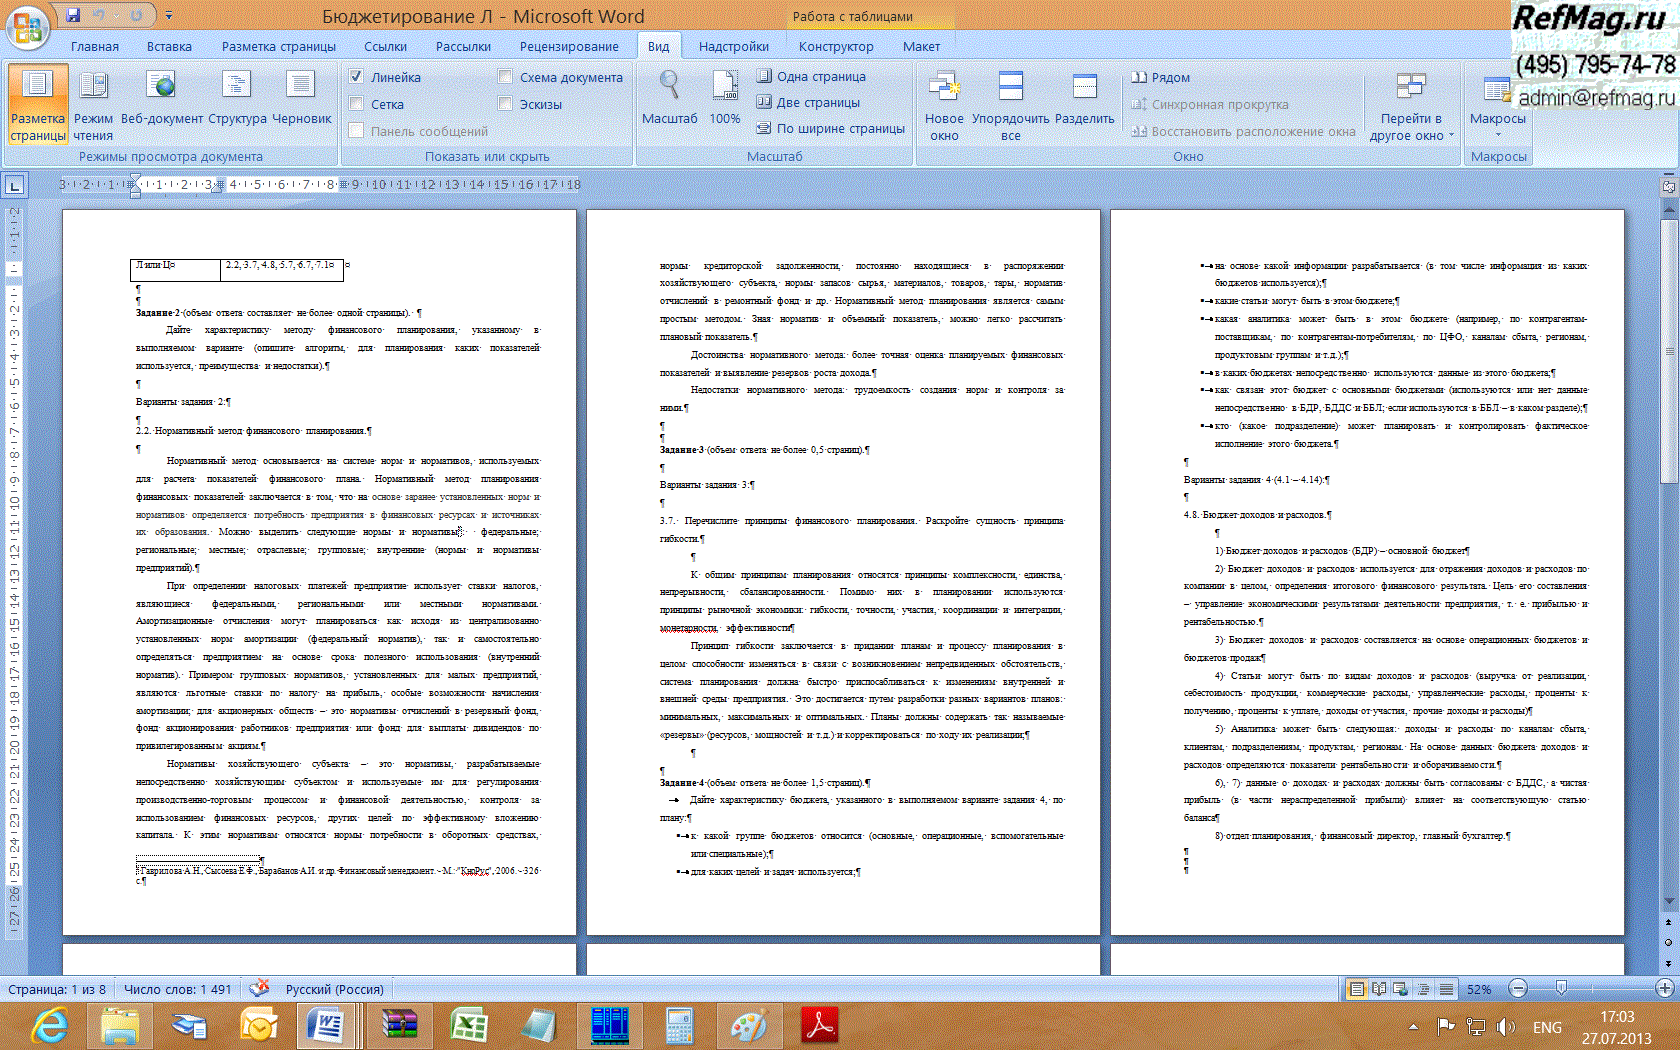Switch to the Рецензирование tab

pyautogui.click(x=568, y=46)
